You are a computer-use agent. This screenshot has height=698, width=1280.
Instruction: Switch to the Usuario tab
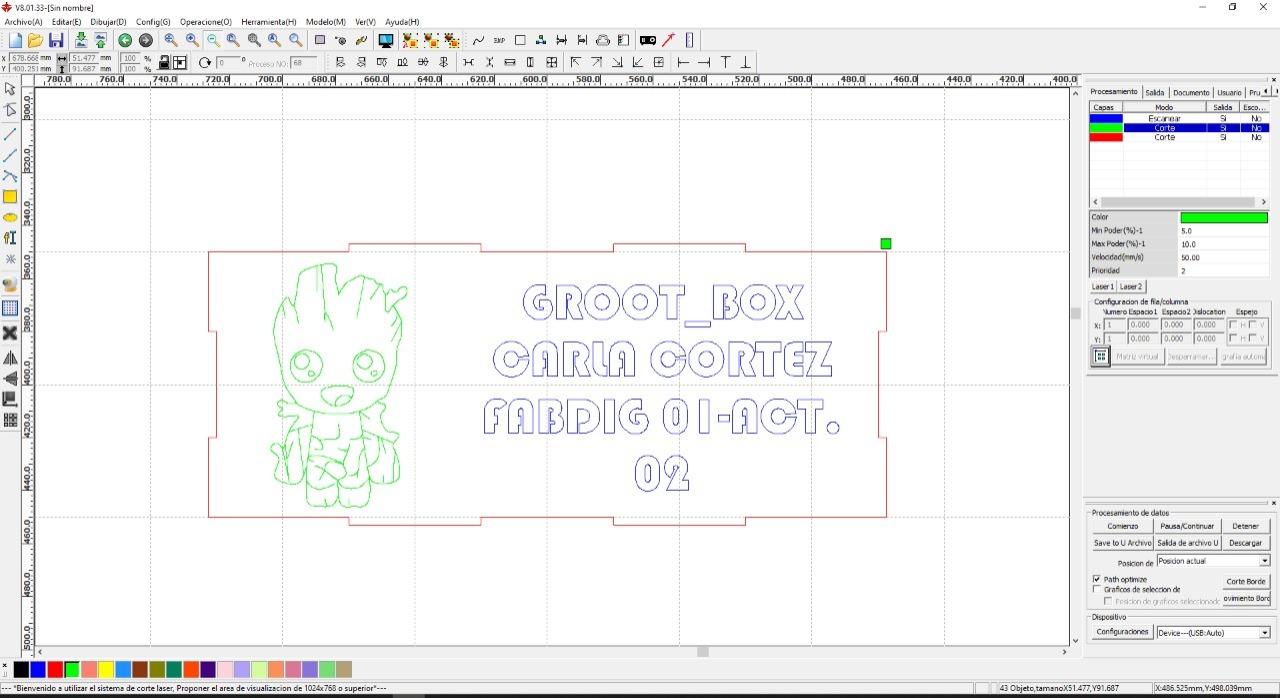[x=1229, y=92]
